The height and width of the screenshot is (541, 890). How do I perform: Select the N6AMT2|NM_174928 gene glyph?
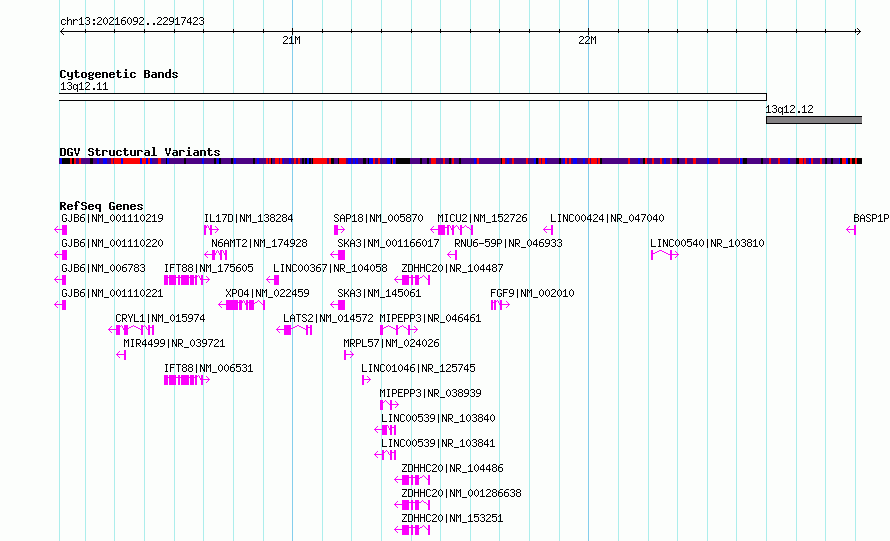[x=216, y=255]
